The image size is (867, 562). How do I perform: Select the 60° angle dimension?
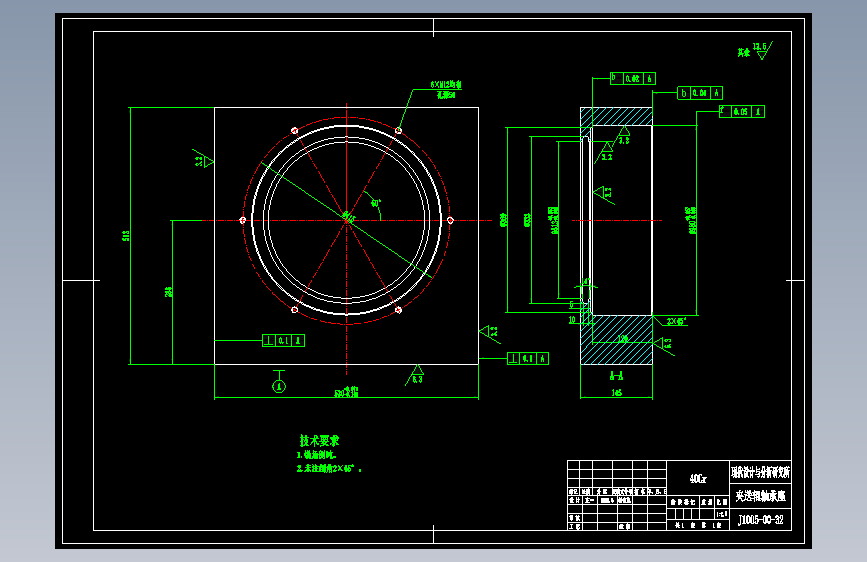pyautogui.click(x=376, y=203)
